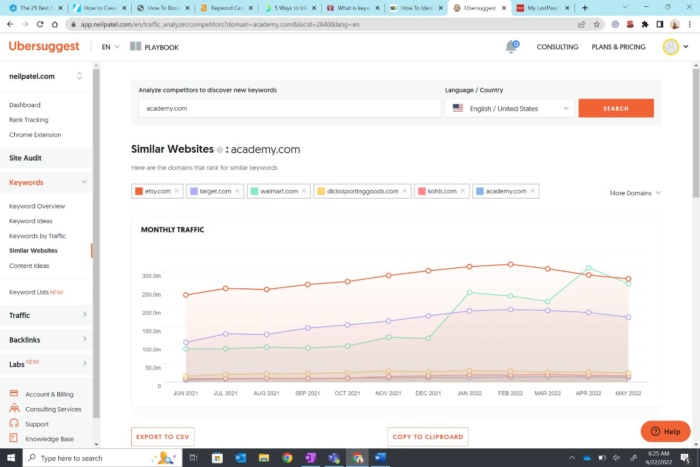Screen dimensions: 700x467
Task: Open the user profile avatar
Action: (x=671, y=46)
